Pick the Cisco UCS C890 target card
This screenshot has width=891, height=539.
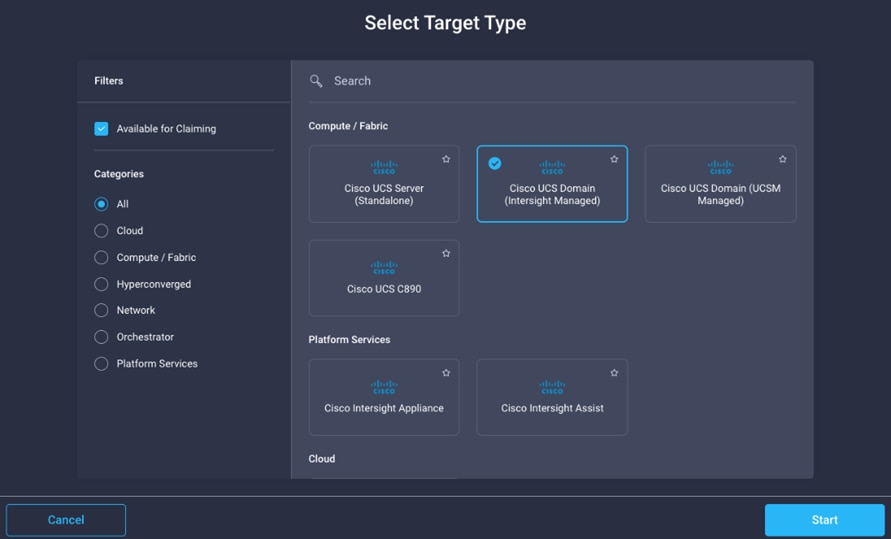[x=384, y=278]
